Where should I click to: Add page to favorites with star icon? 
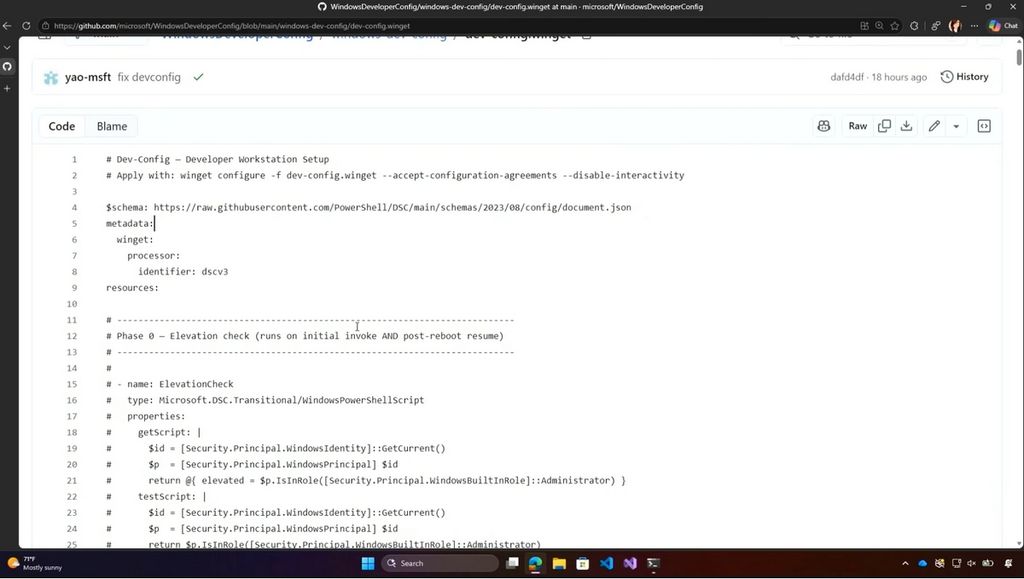pyautogui.click(x=895, y=26)
